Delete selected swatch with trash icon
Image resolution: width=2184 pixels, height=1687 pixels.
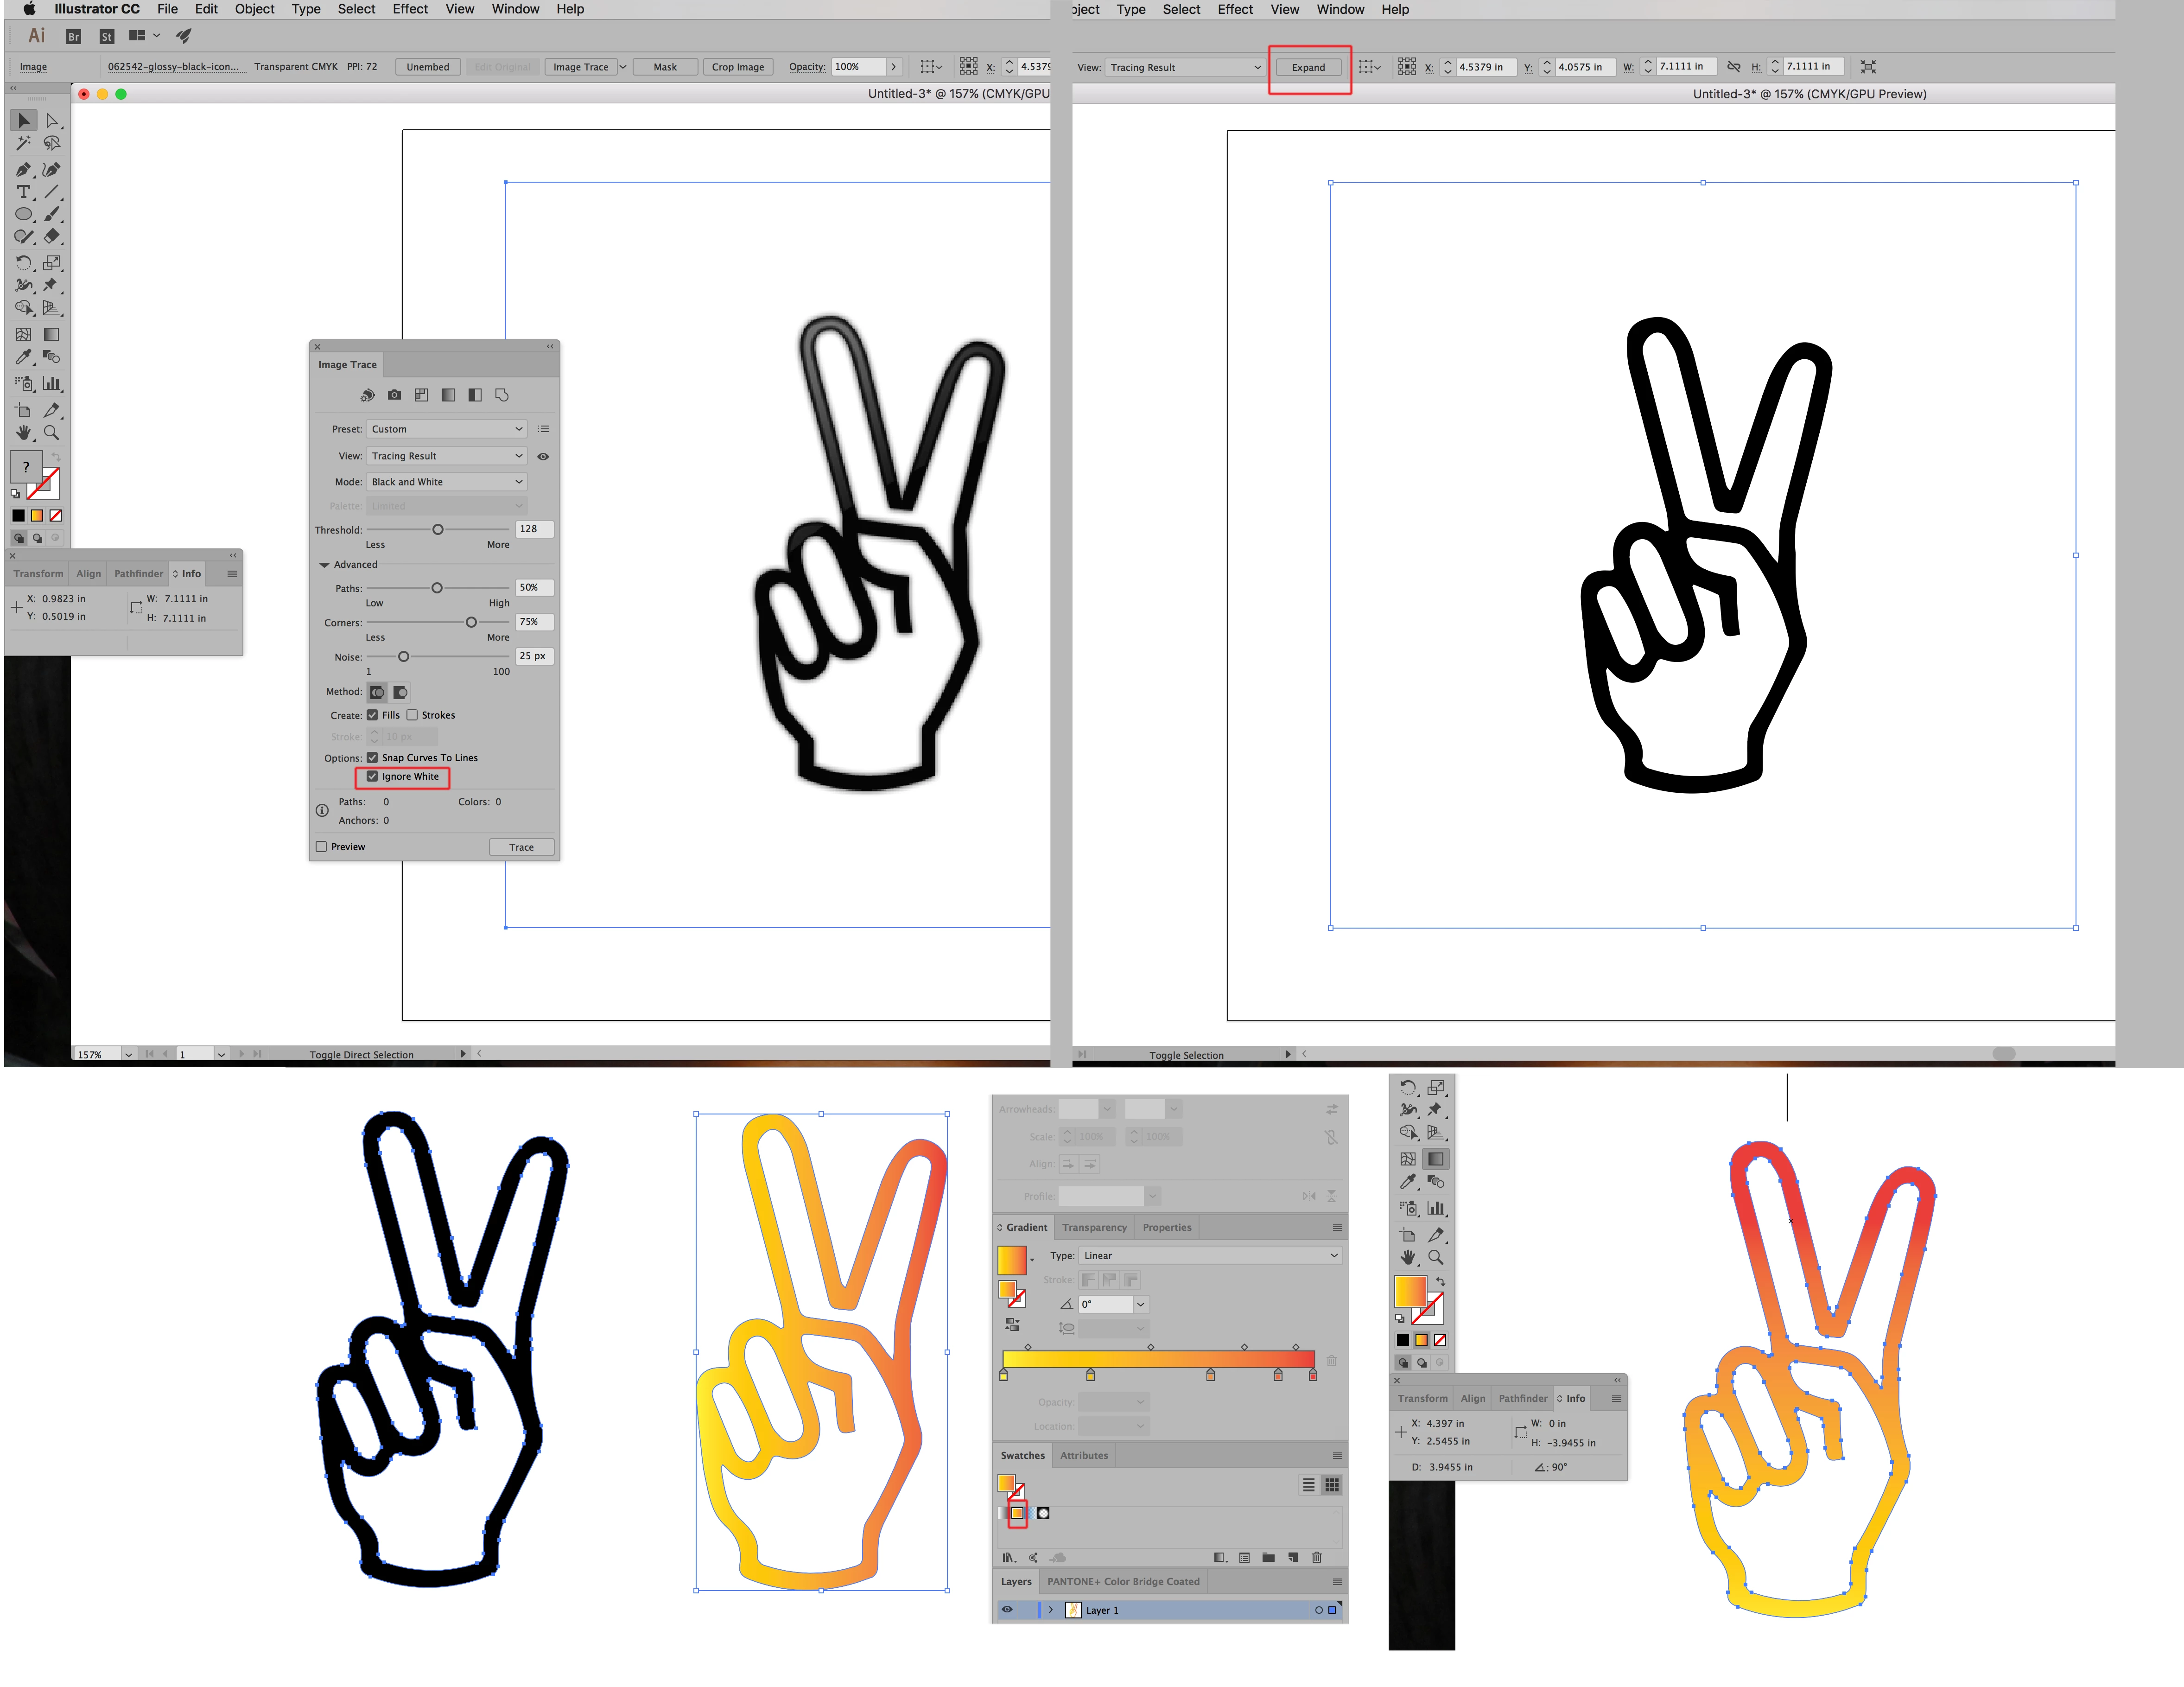1316,1557
